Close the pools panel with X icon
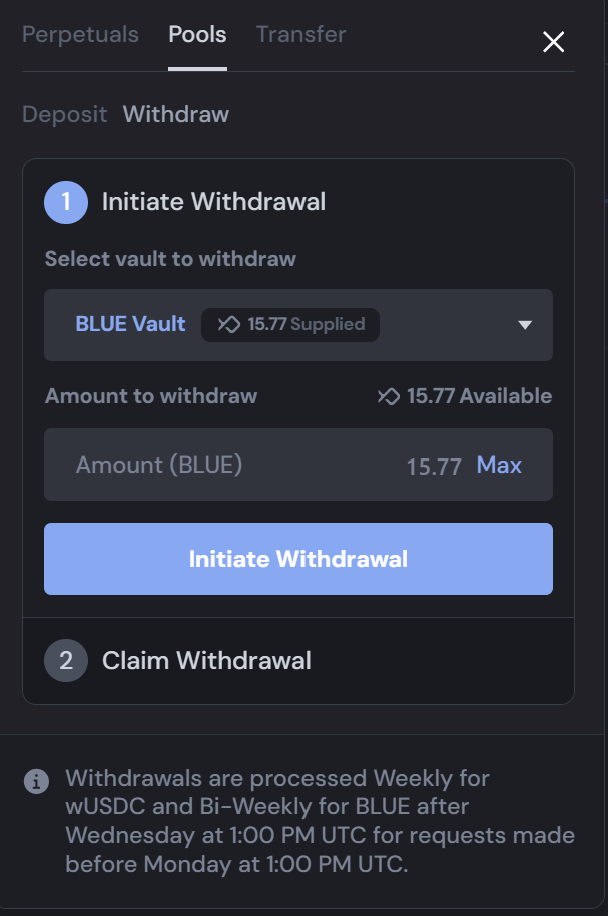 click(553, 41)
